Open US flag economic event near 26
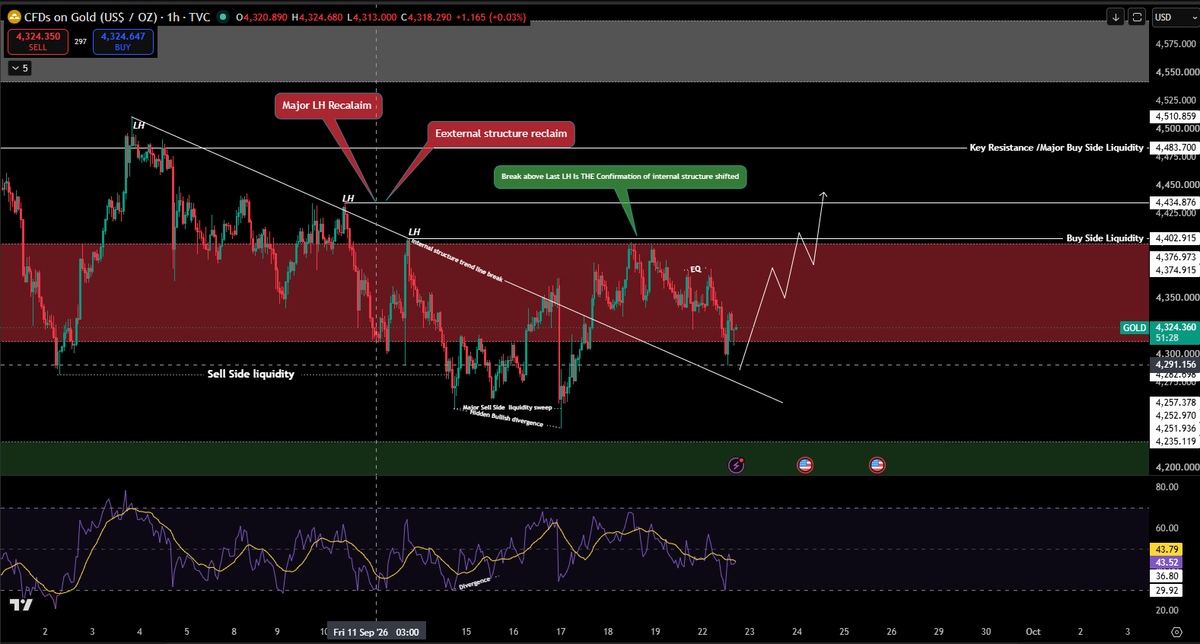The height and width of the screenshot is (644, 1200). click(x=877, y=464)
